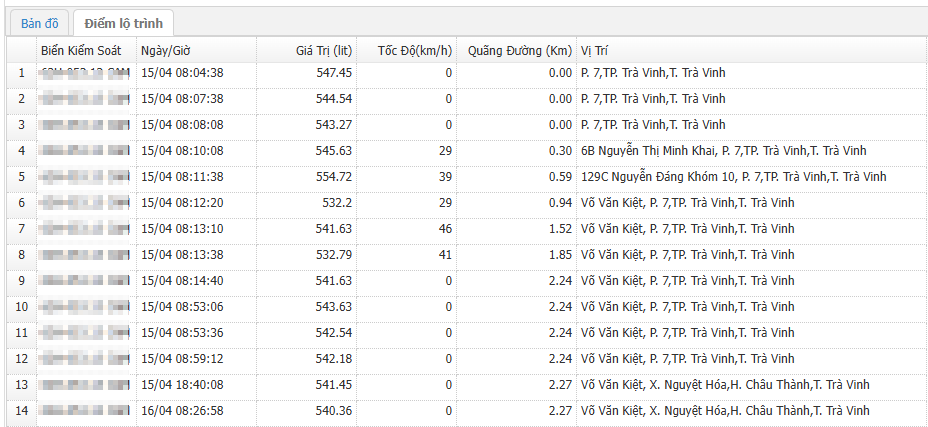Click the Tốc Độ(km/h) column header
This screenshot has height=427, width=928.
coord(416,50)
